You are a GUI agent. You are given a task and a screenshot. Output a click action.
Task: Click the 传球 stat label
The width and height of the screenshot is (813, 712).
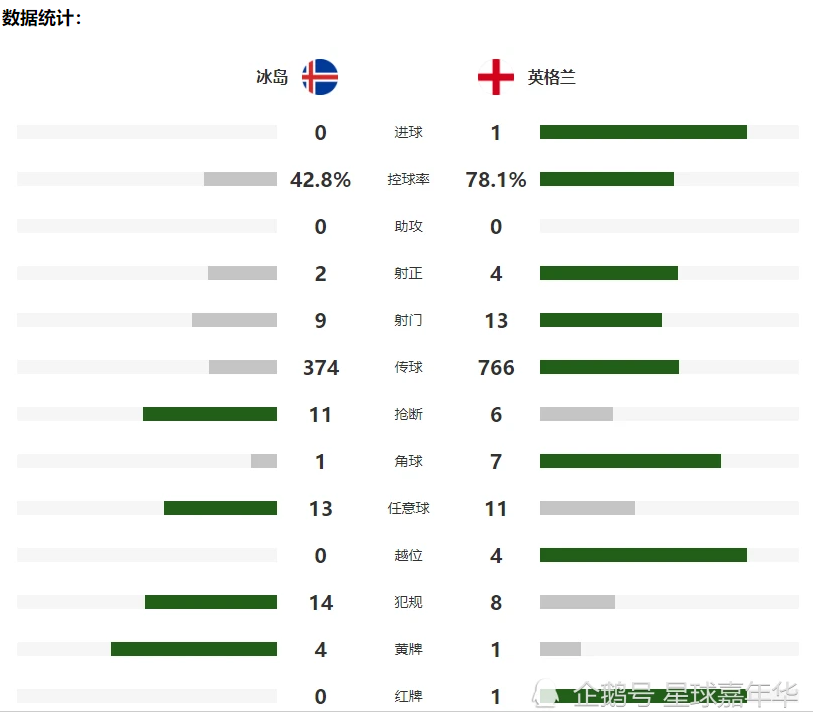(408, 368)
